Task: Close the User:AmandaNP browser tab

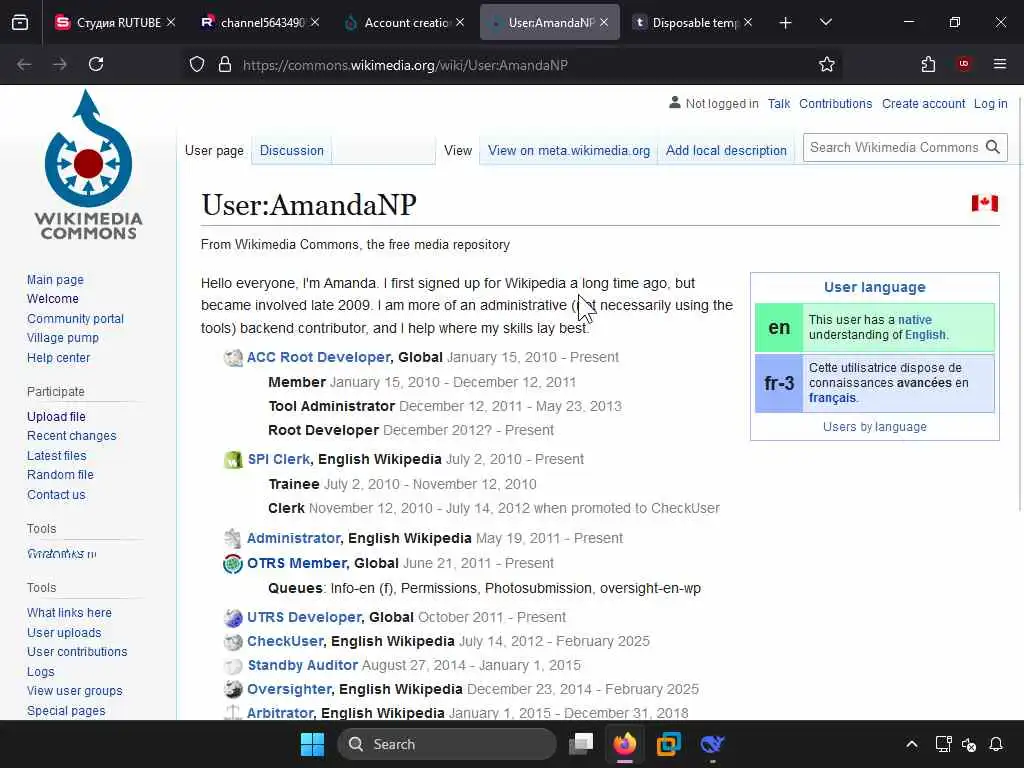Action: click(x=604, y=23)
